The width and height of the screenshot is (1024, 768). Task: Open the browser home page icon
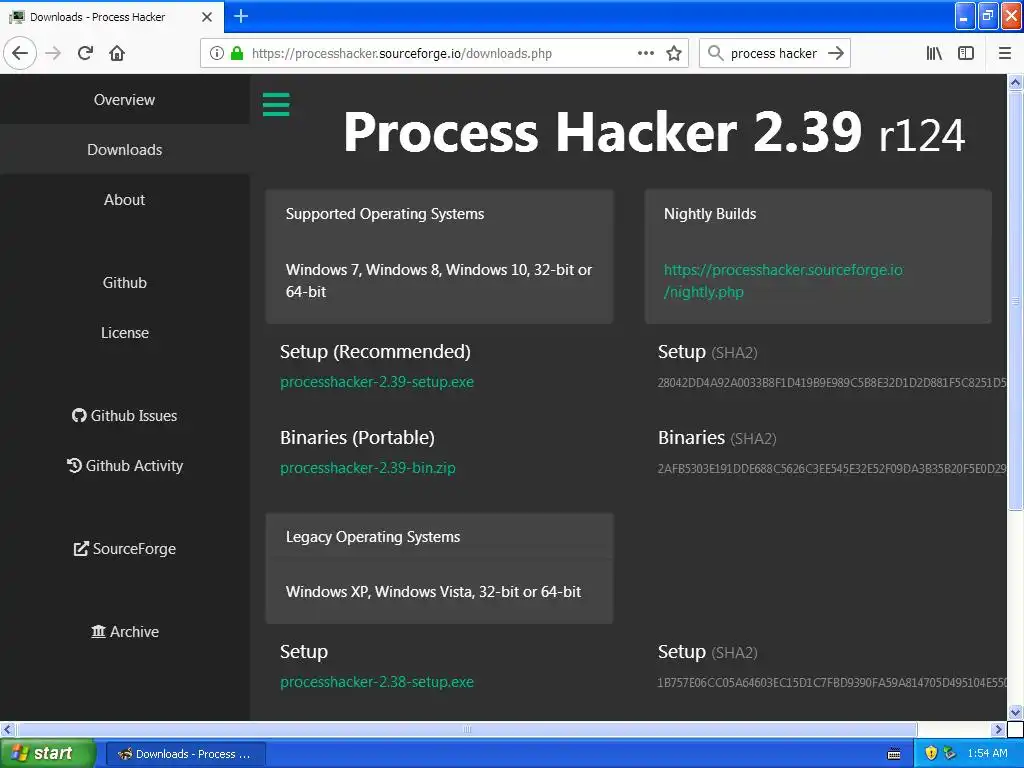117,53
